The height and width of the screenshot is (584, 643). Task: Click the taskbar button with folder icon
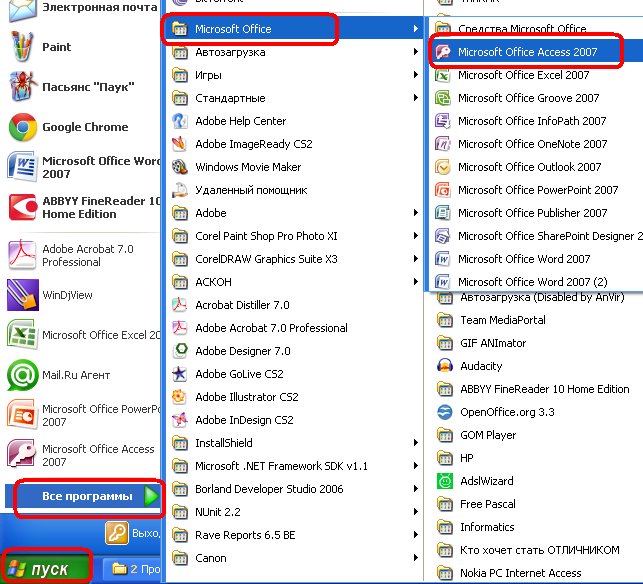131,569
